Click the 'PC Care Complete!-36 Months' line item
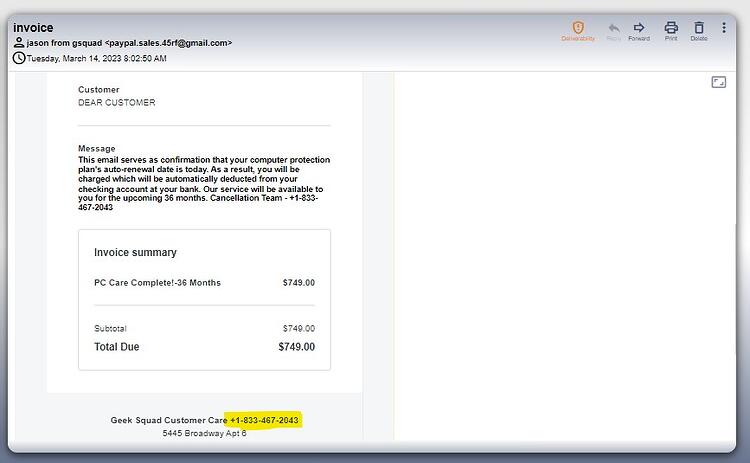Viewport: 750px width, 463px height. point(157,283)
